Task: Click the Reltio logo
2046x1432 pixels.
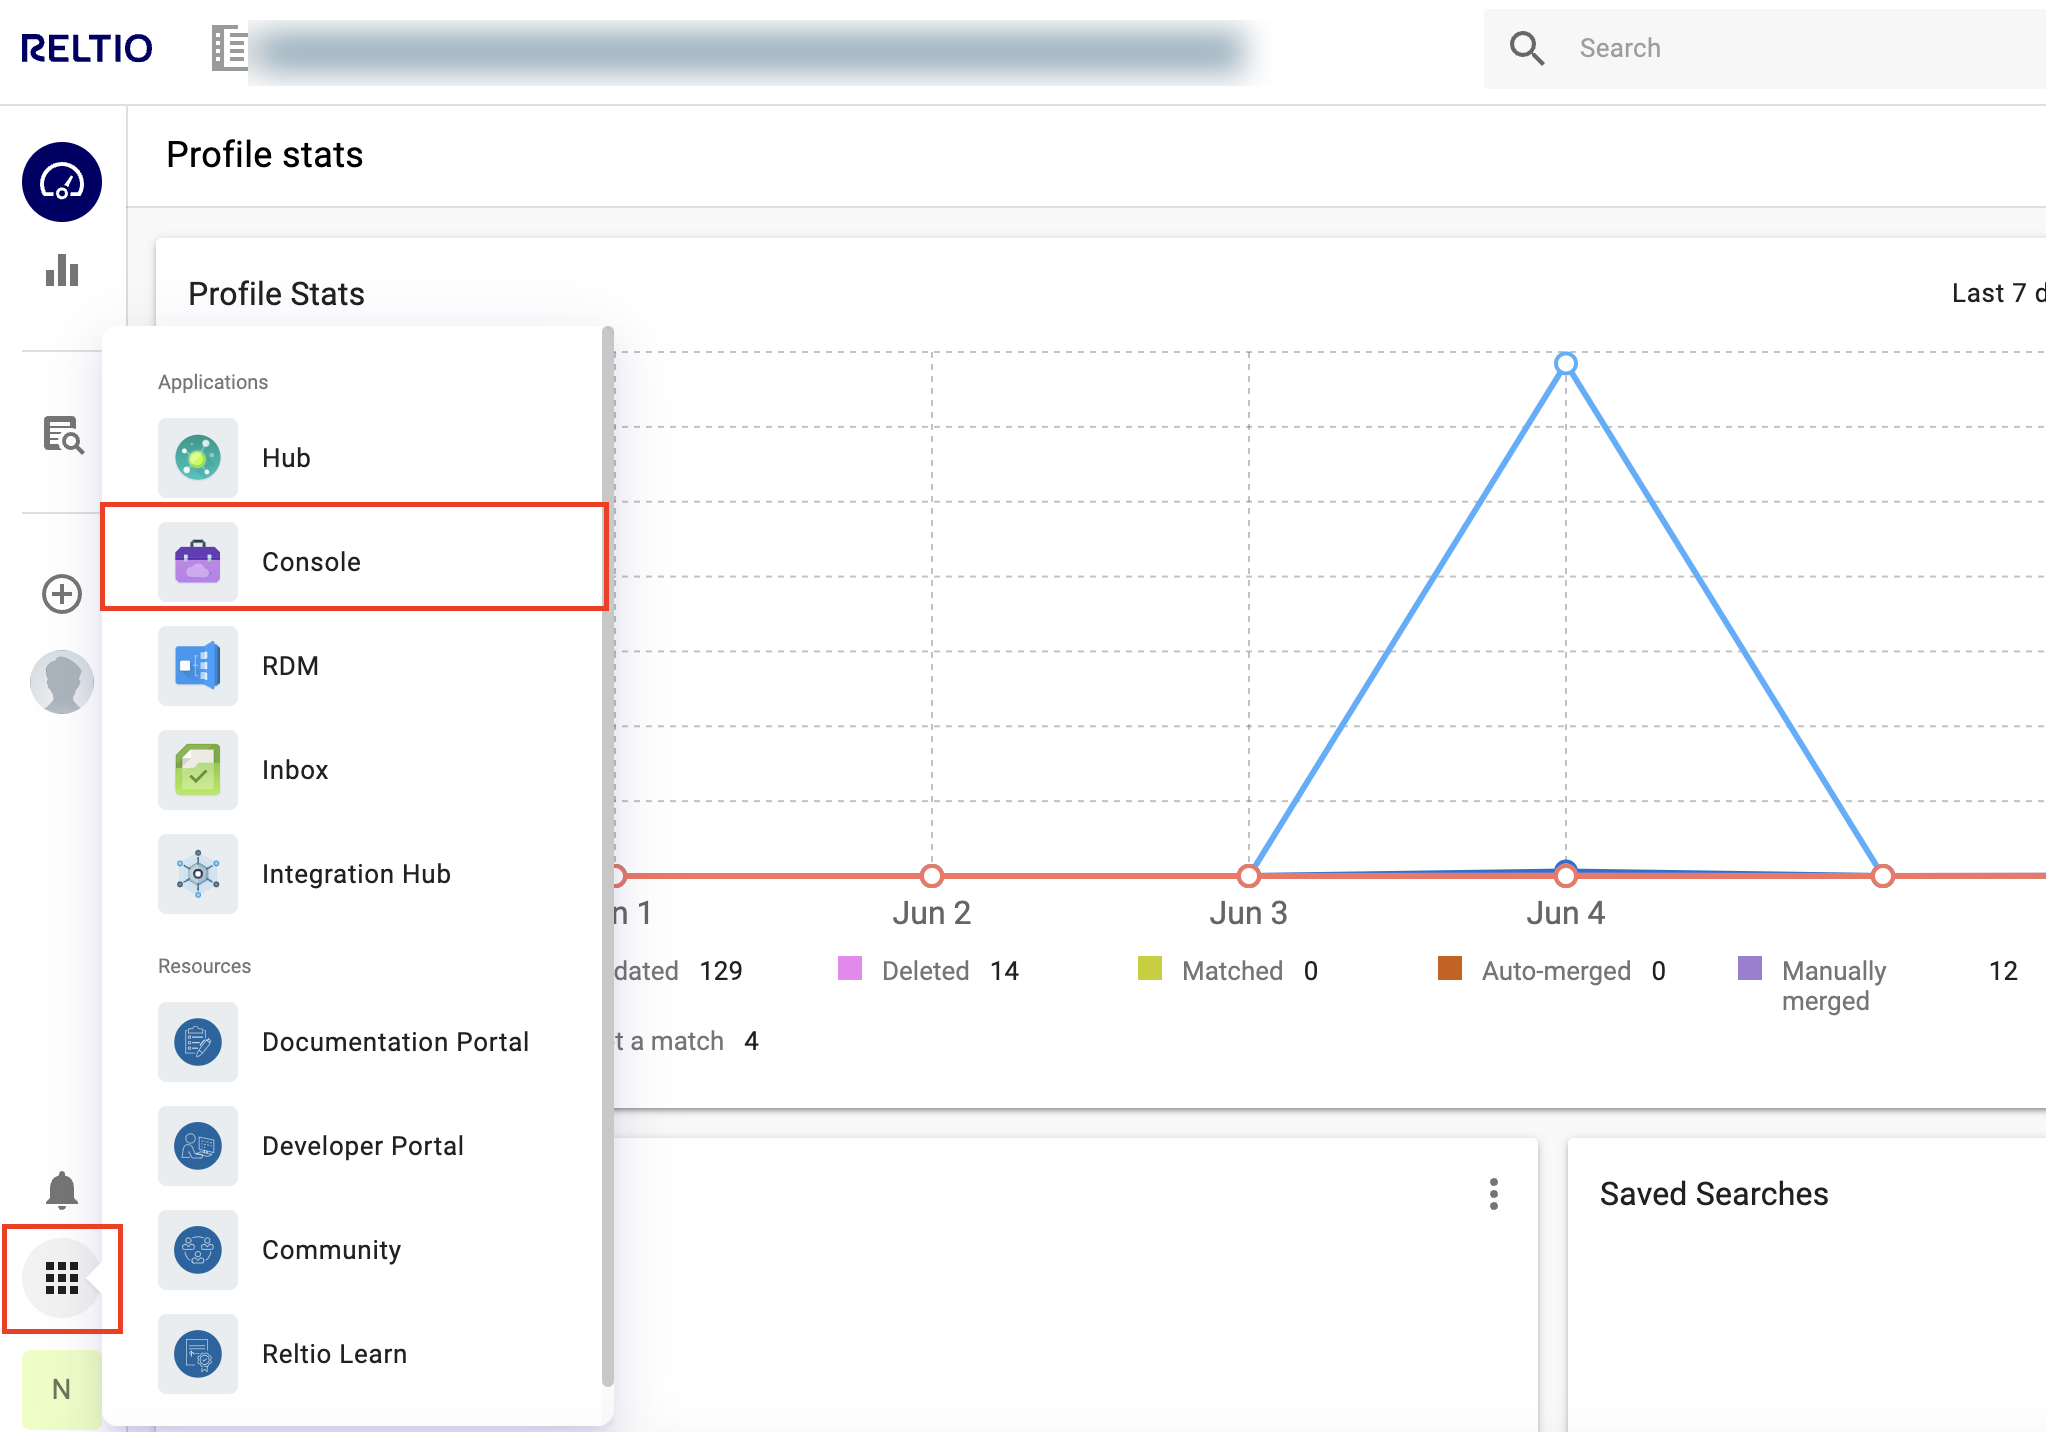Action: (87, 48)
